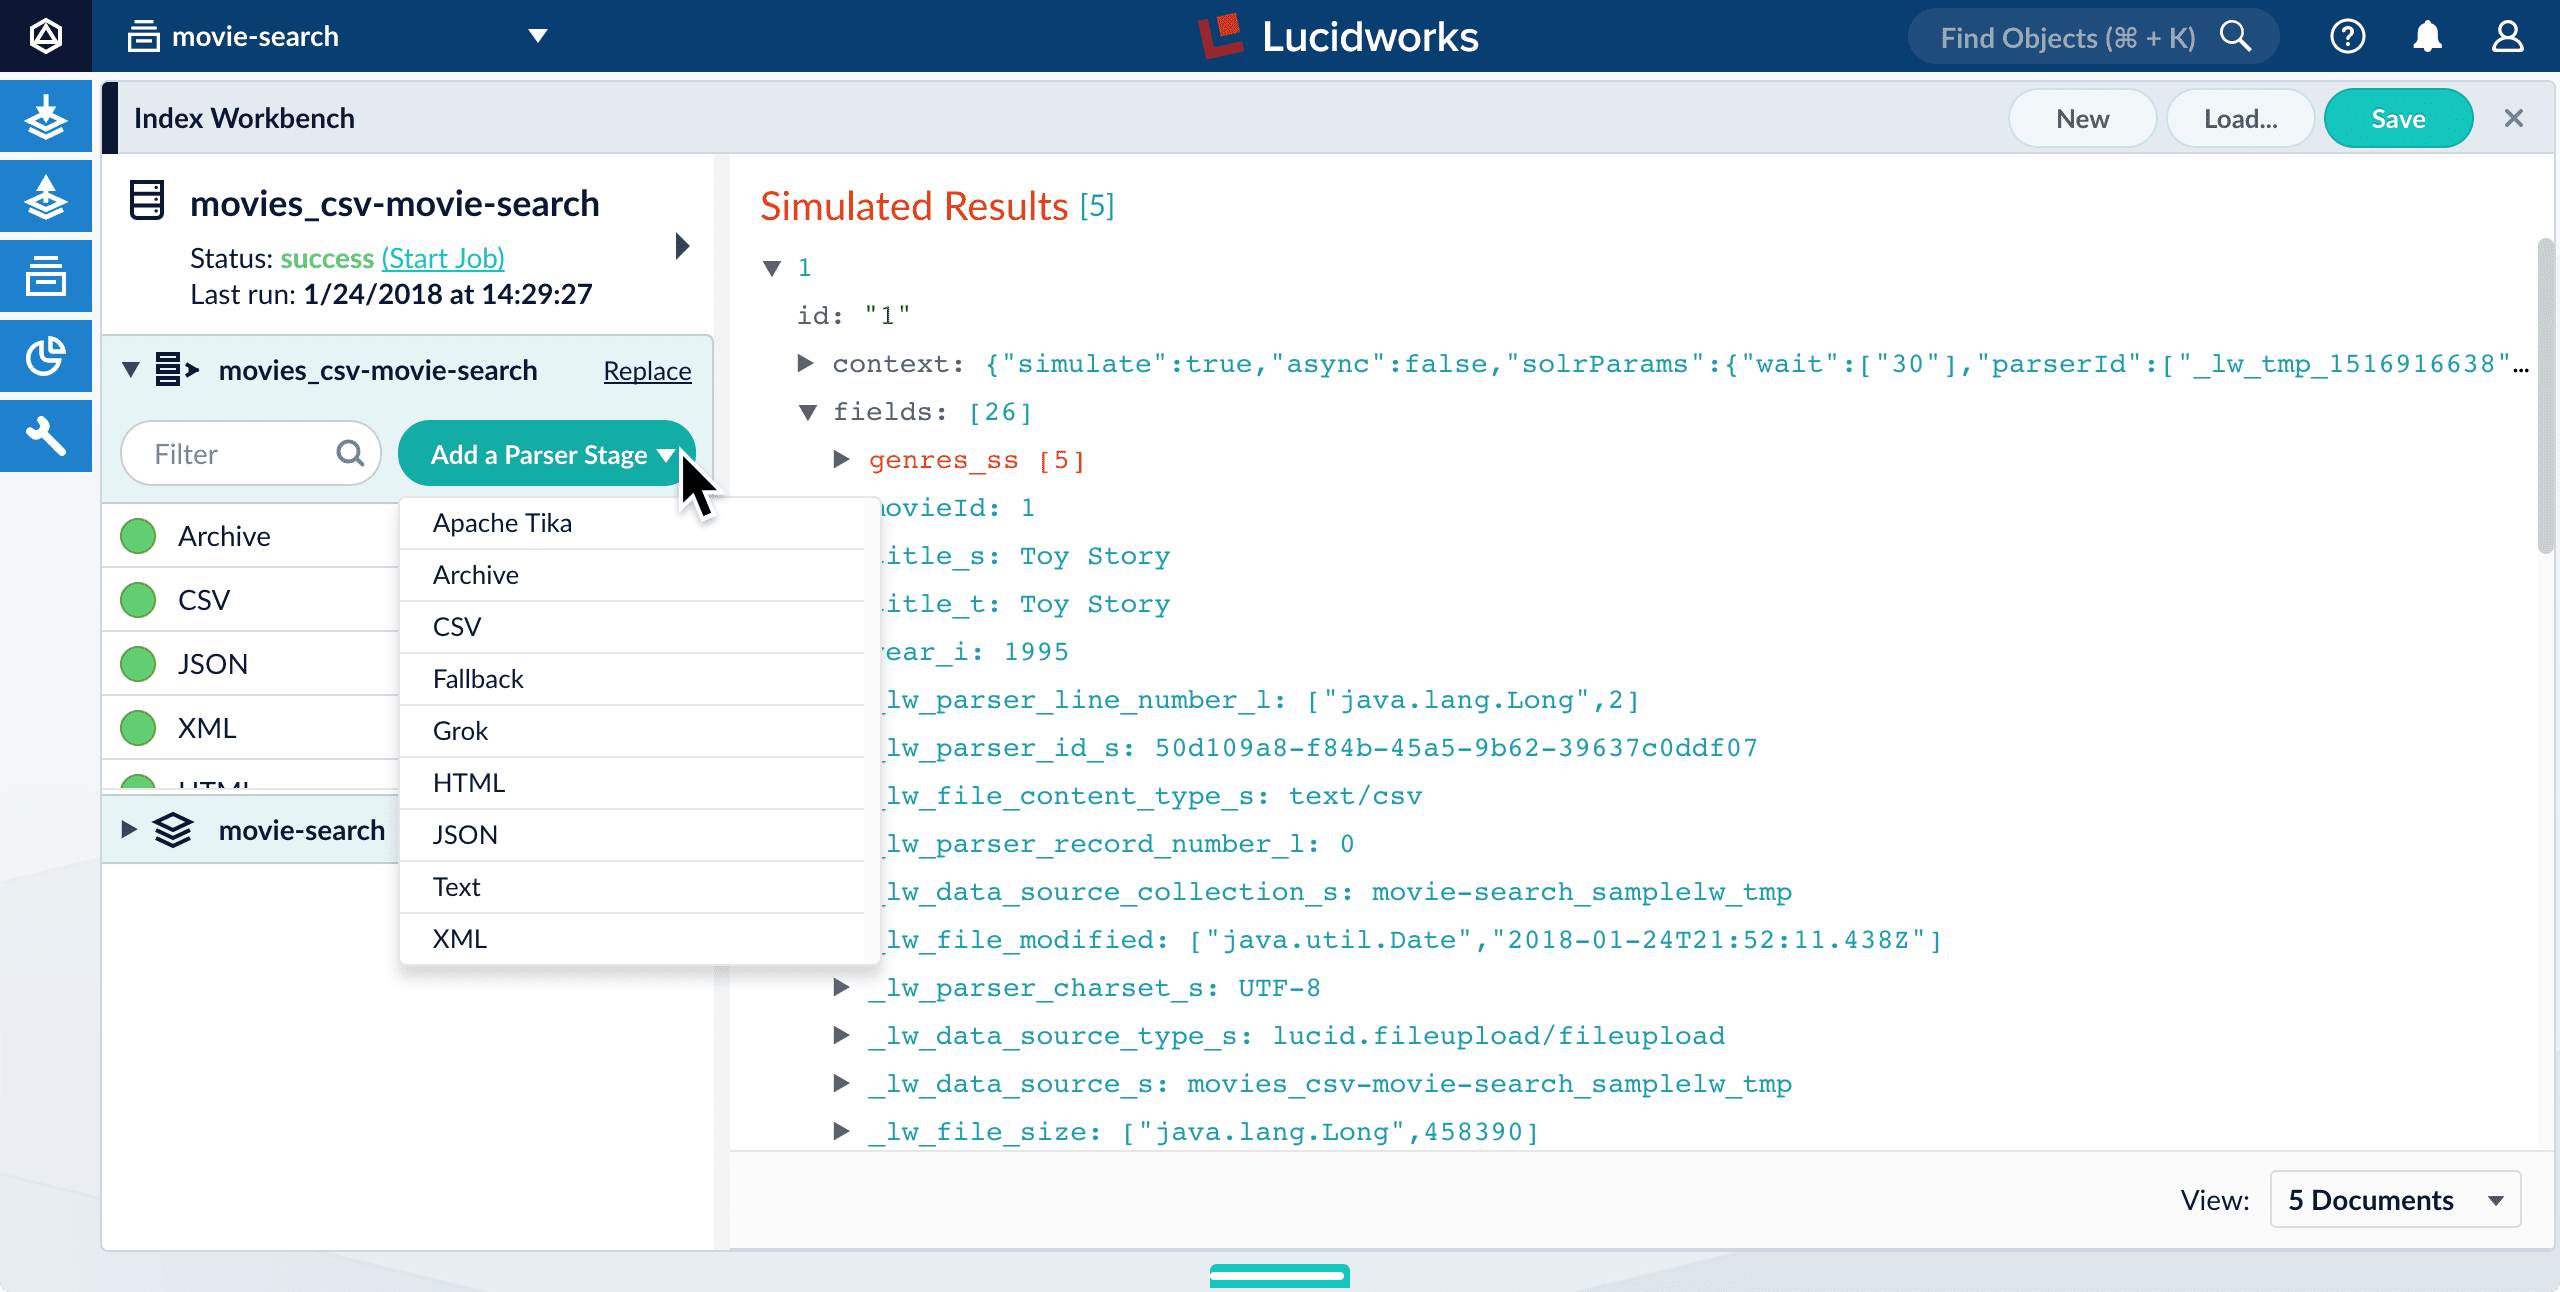This screenshot has width=2560, height=1292.
Task: Click the teal bottom panel handle
Action: pos(1279,1275)
